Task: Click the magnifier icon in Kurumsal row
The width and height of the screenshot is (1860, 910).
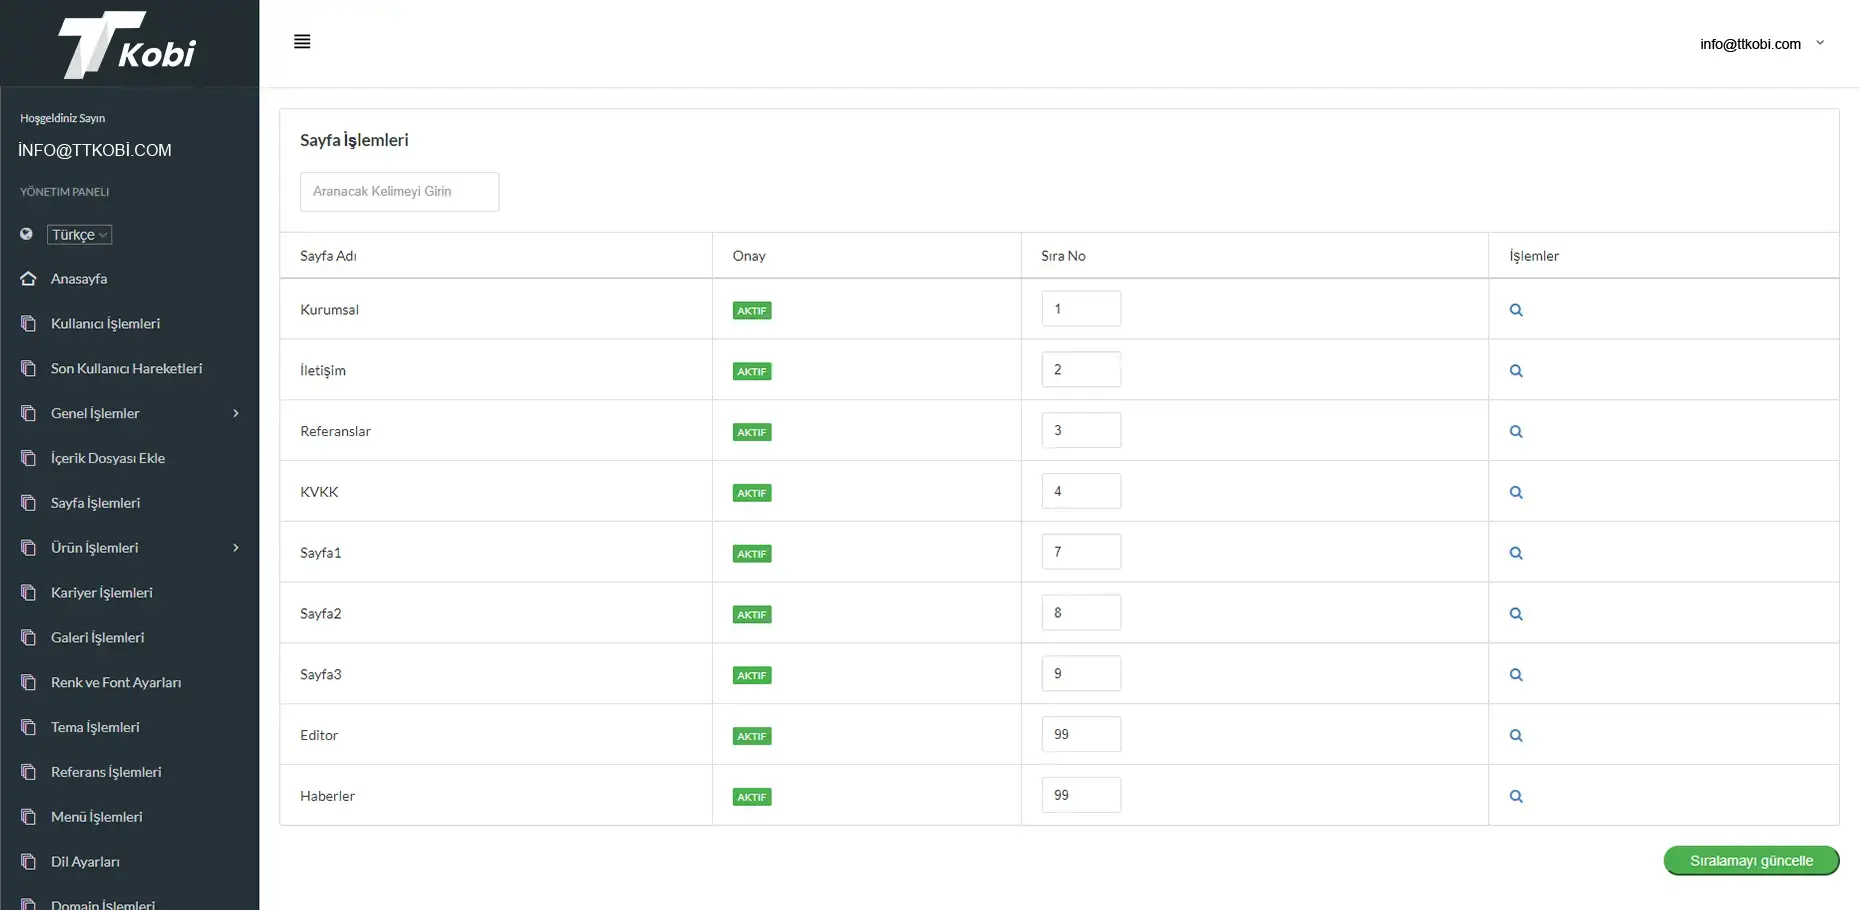Action: [x=1516, y=310]
